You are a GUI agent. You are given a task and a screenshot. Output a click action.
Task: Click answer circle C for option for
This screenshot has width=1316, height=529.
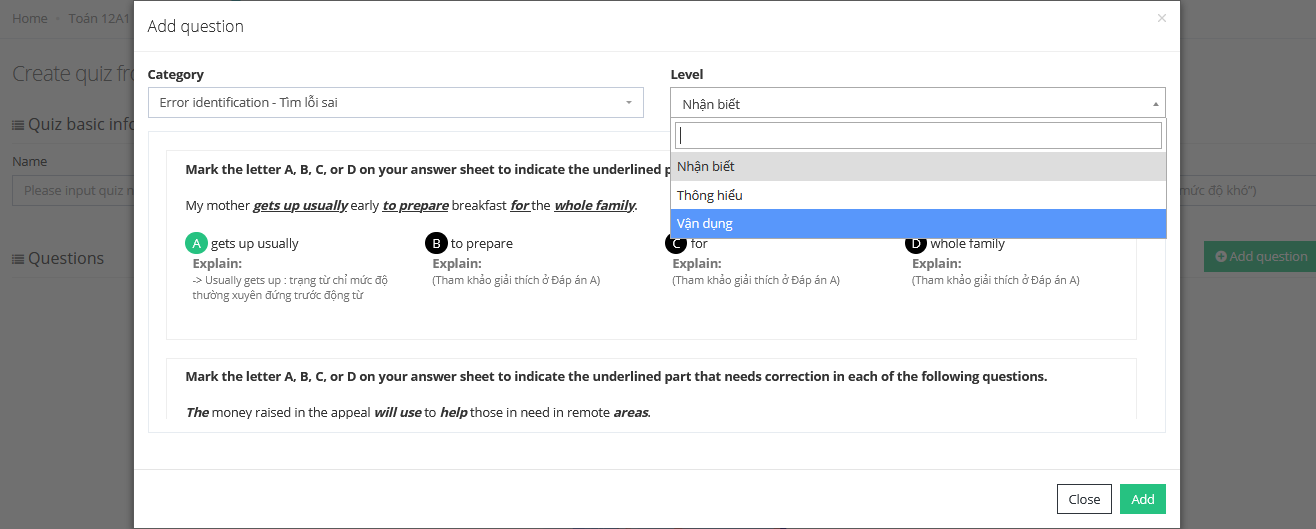tap(676, 243)
